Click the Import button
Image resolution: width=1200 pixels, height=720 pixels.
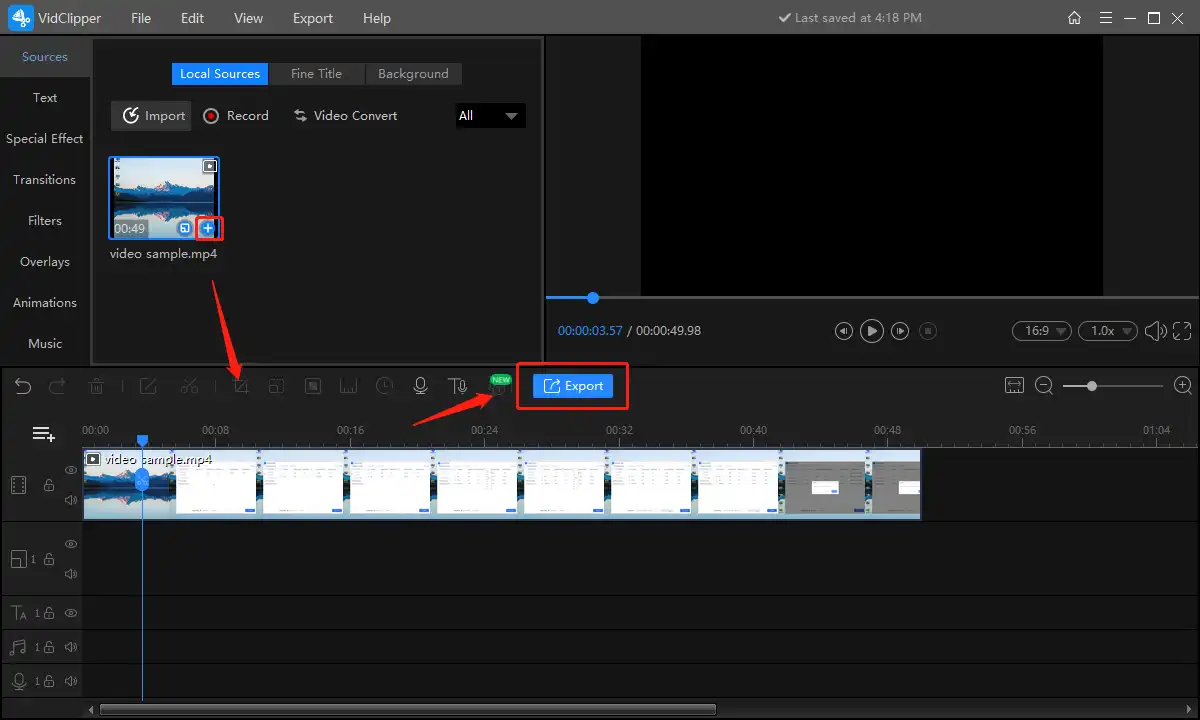pyautogui.click(x=154, y=116)
